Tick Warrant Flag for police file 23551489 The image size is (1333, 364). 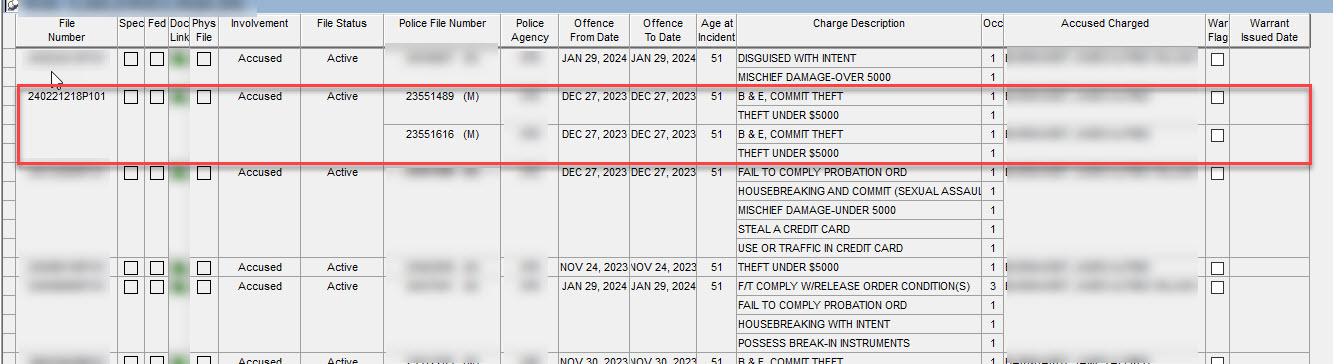click(1217, 98)
